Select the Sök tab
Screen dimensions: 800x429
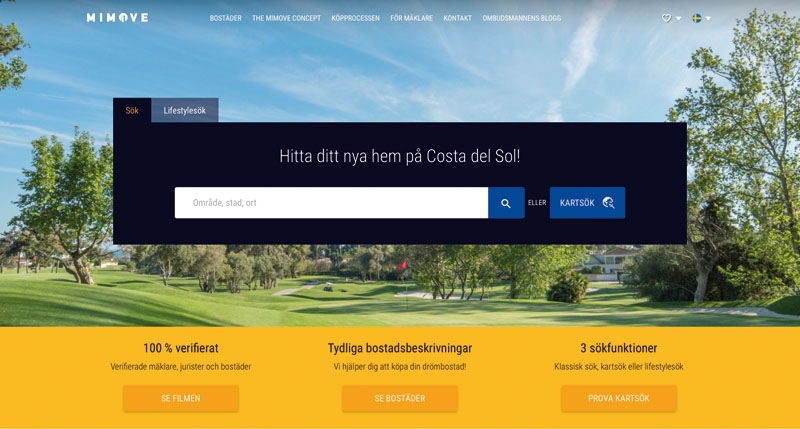[132, 110]
